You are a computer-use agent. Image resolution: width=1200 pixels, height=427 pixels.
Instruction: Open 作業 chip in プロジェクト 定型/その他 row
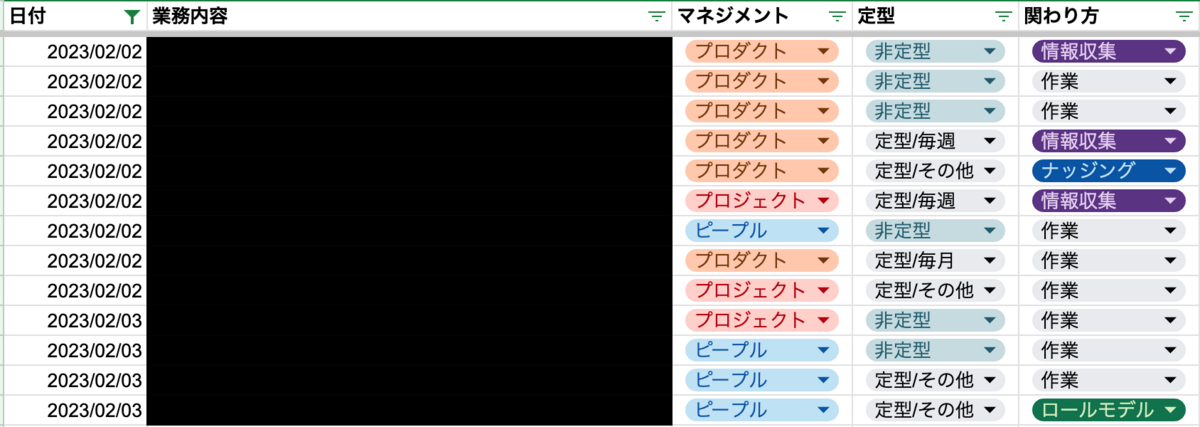1109,291
